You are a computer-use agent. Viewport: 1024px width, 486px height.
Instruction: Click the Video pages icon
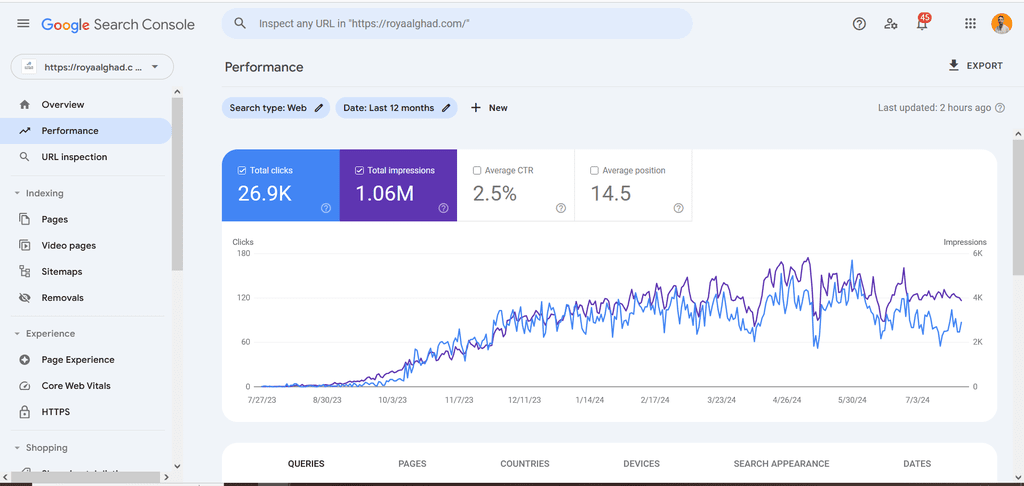[x=25, y=246]
